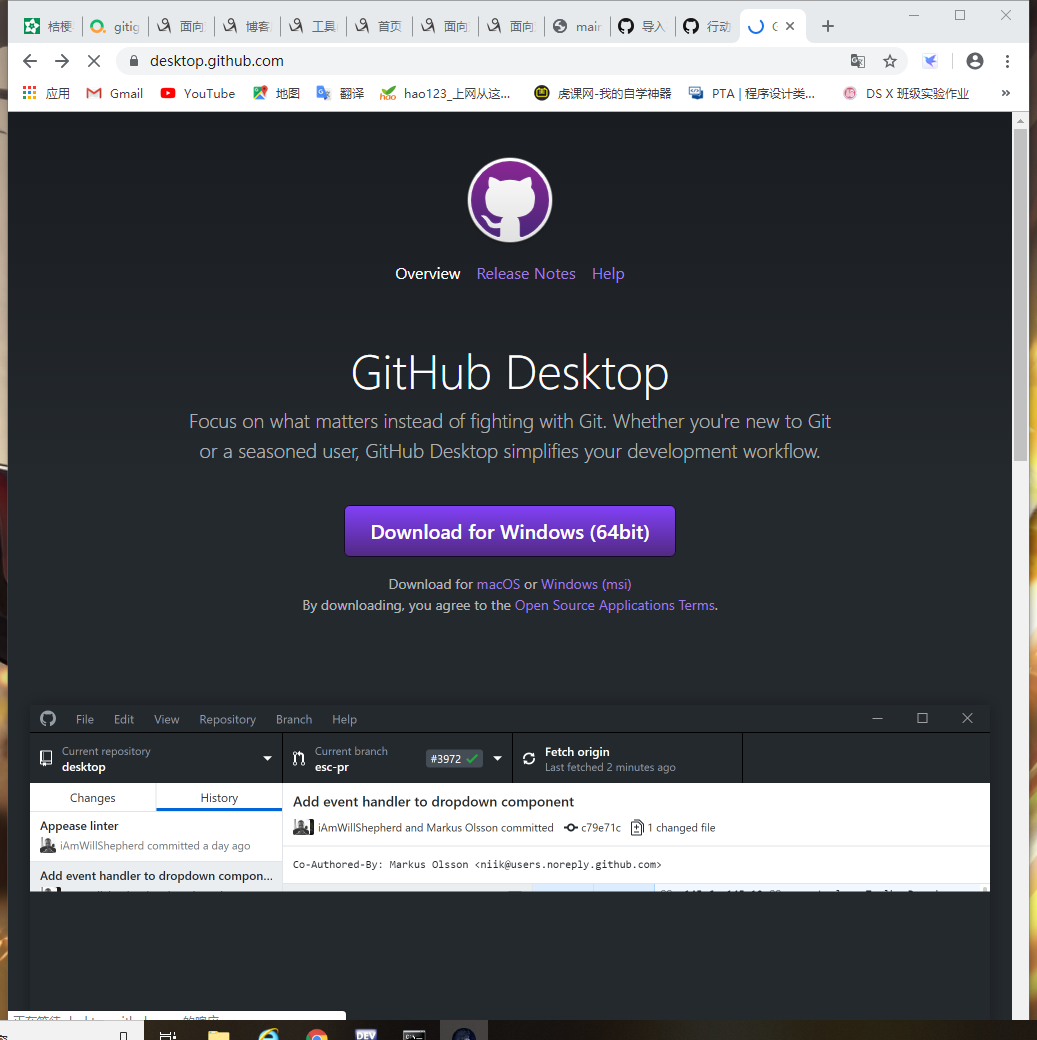Open the Google Translate page icon
This screenshot has height=1040, width=1037.
[x=857, y=61]
